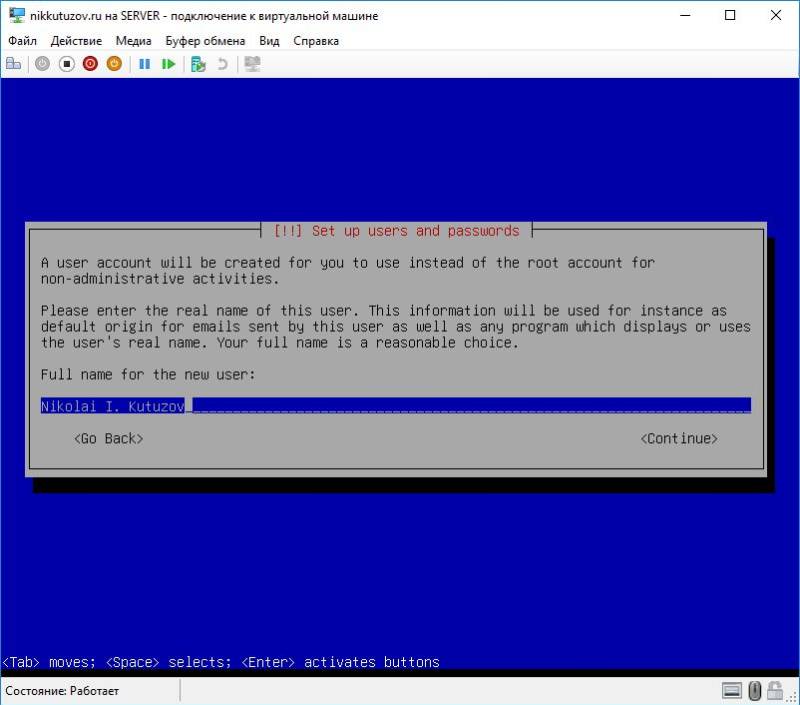The image size is (800, 705).
Task: Click the full name input field
Action: [395, 405]
